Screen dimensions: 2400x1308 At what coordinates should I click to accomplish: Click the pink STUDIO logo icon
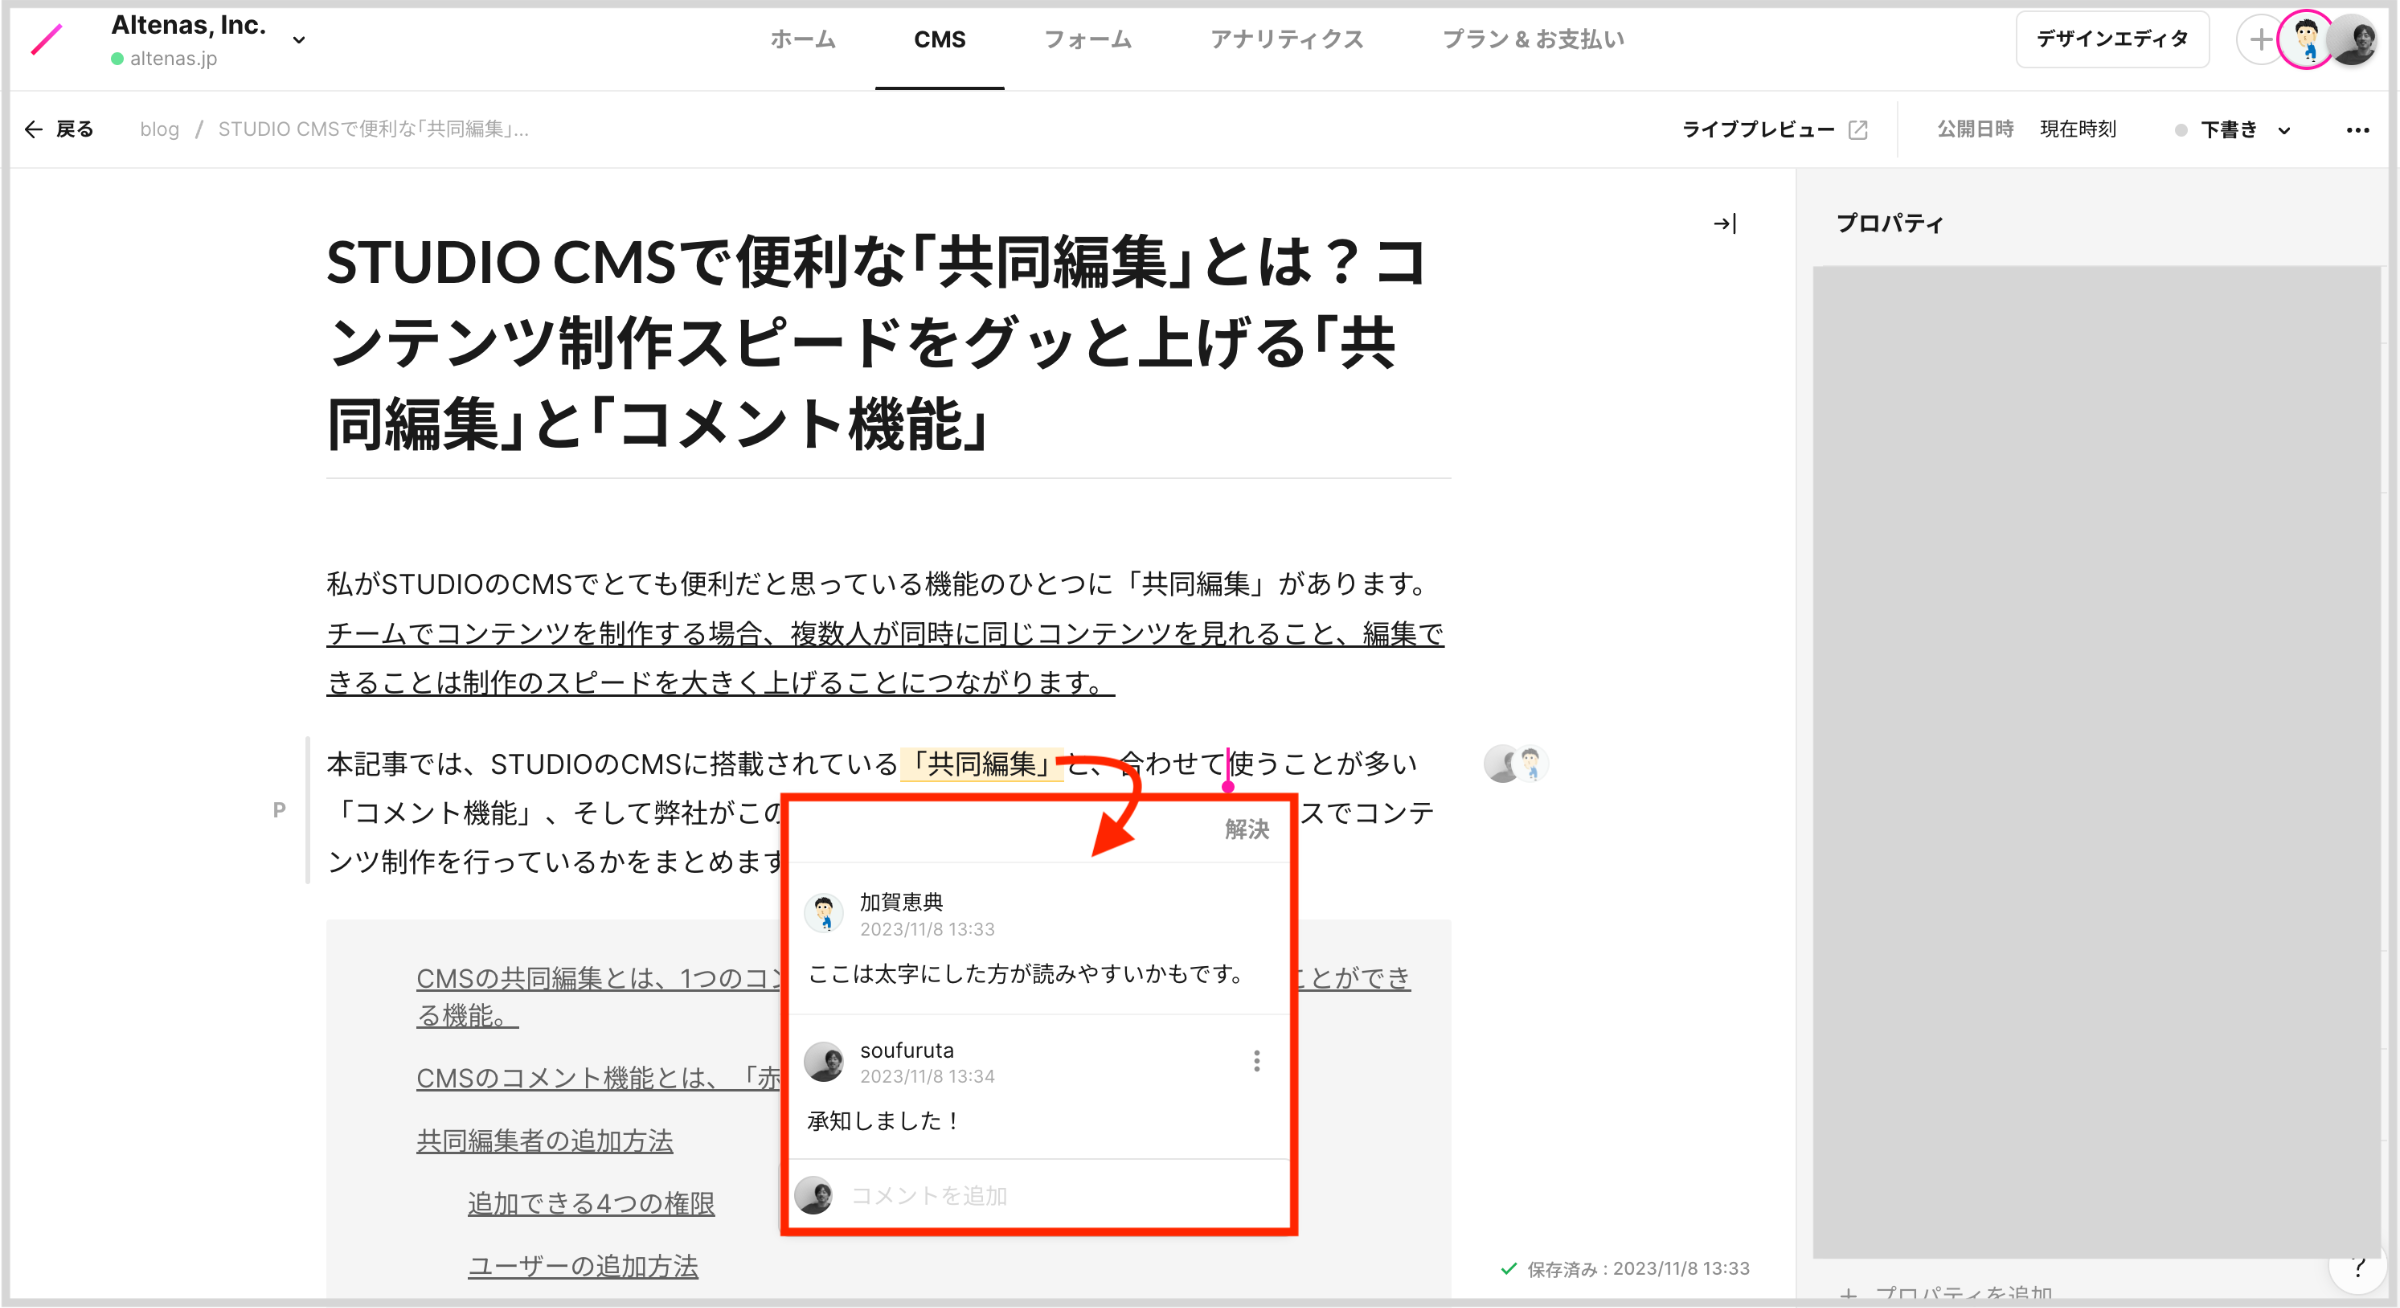coord(47,40)
